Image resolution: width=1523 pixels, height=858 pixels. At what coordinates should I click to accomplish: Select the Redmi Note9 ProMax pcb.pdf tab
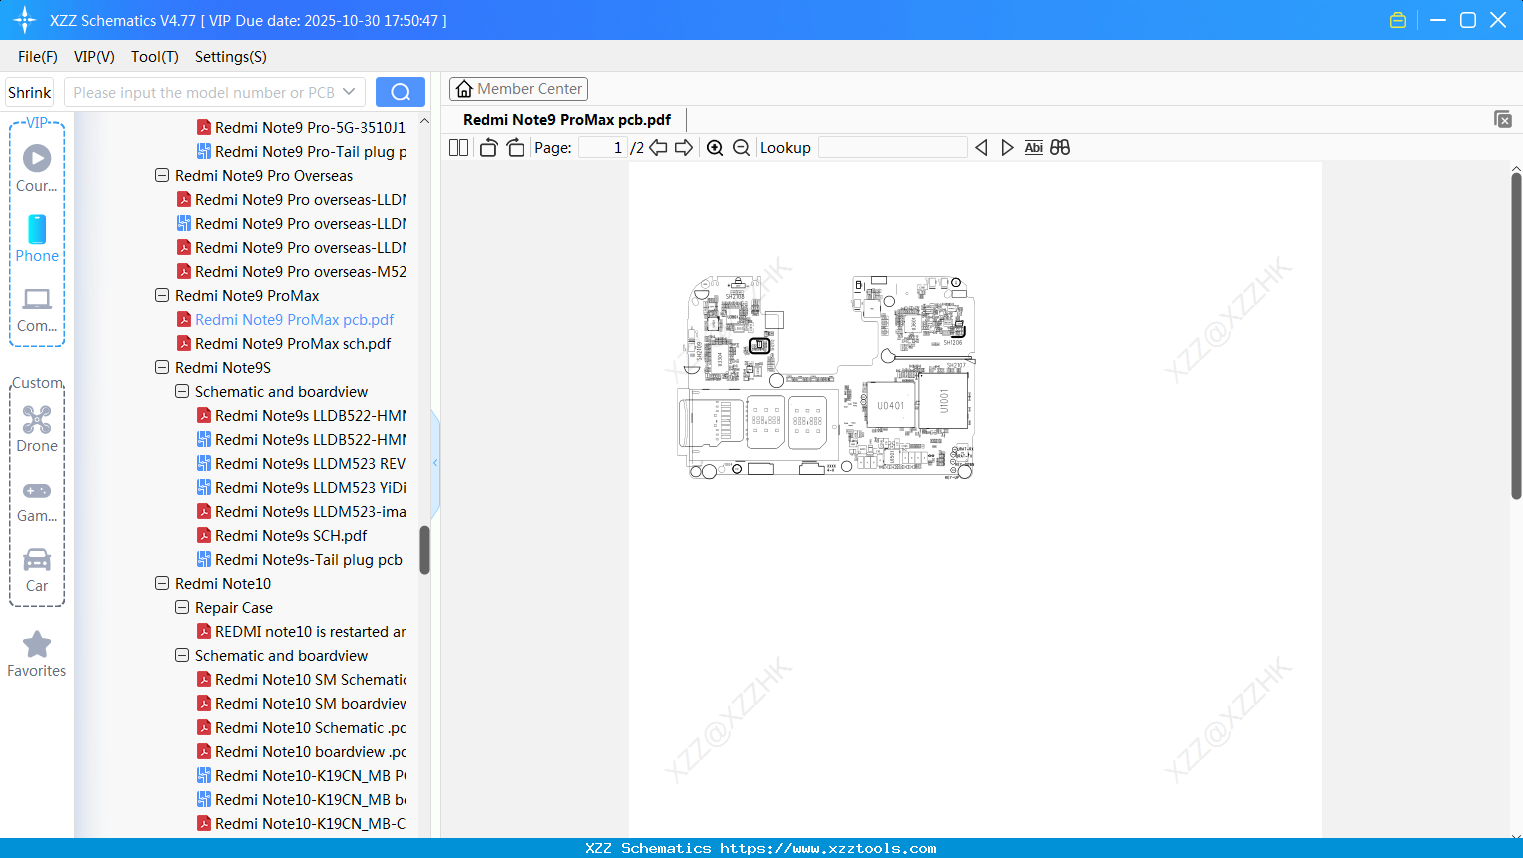(x=567, y=119)
